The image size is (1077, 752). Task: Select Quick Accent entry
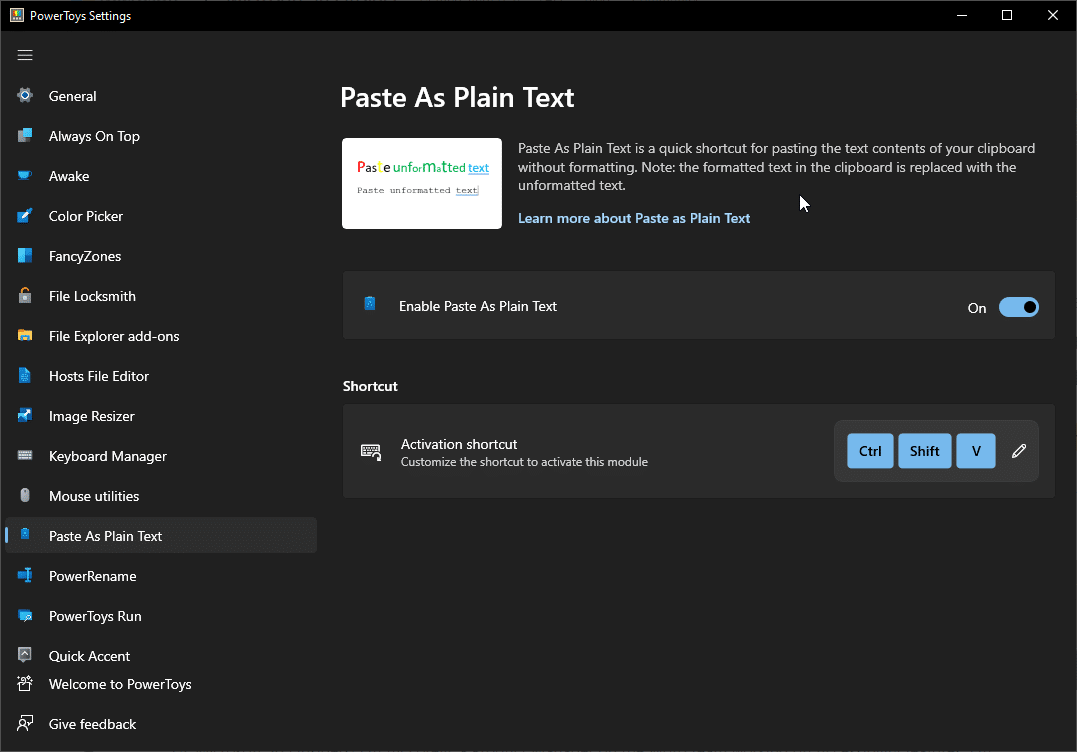pyautogui.click(x=159, y=656)
